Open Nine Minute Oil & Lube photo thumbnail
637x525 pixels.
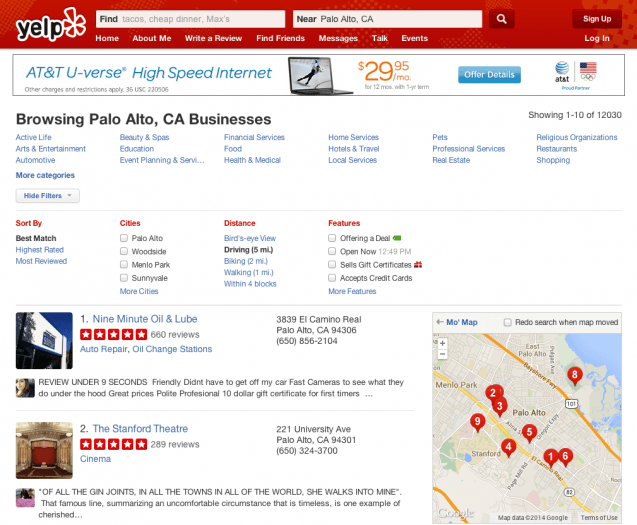tap(44, 341)
